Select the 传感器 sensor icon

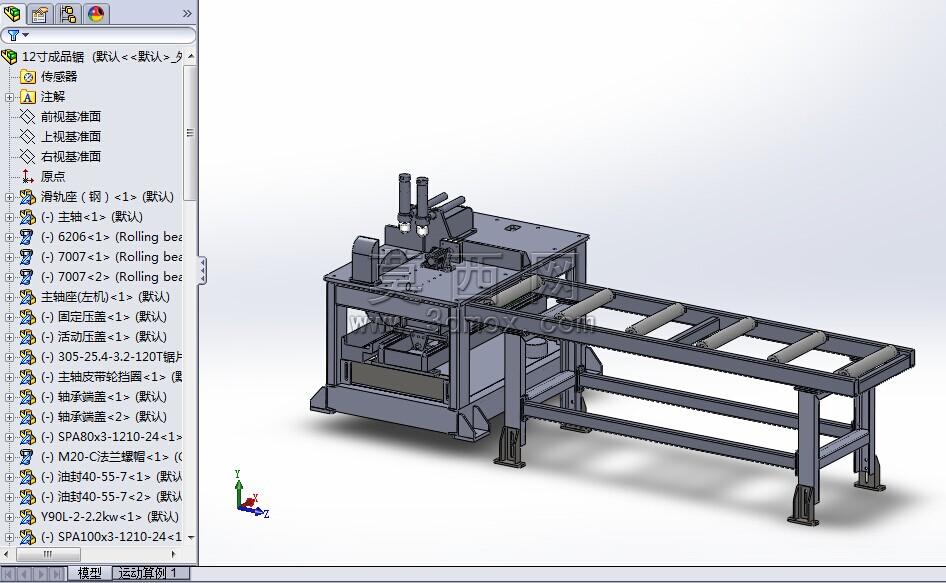coord(28,77)
